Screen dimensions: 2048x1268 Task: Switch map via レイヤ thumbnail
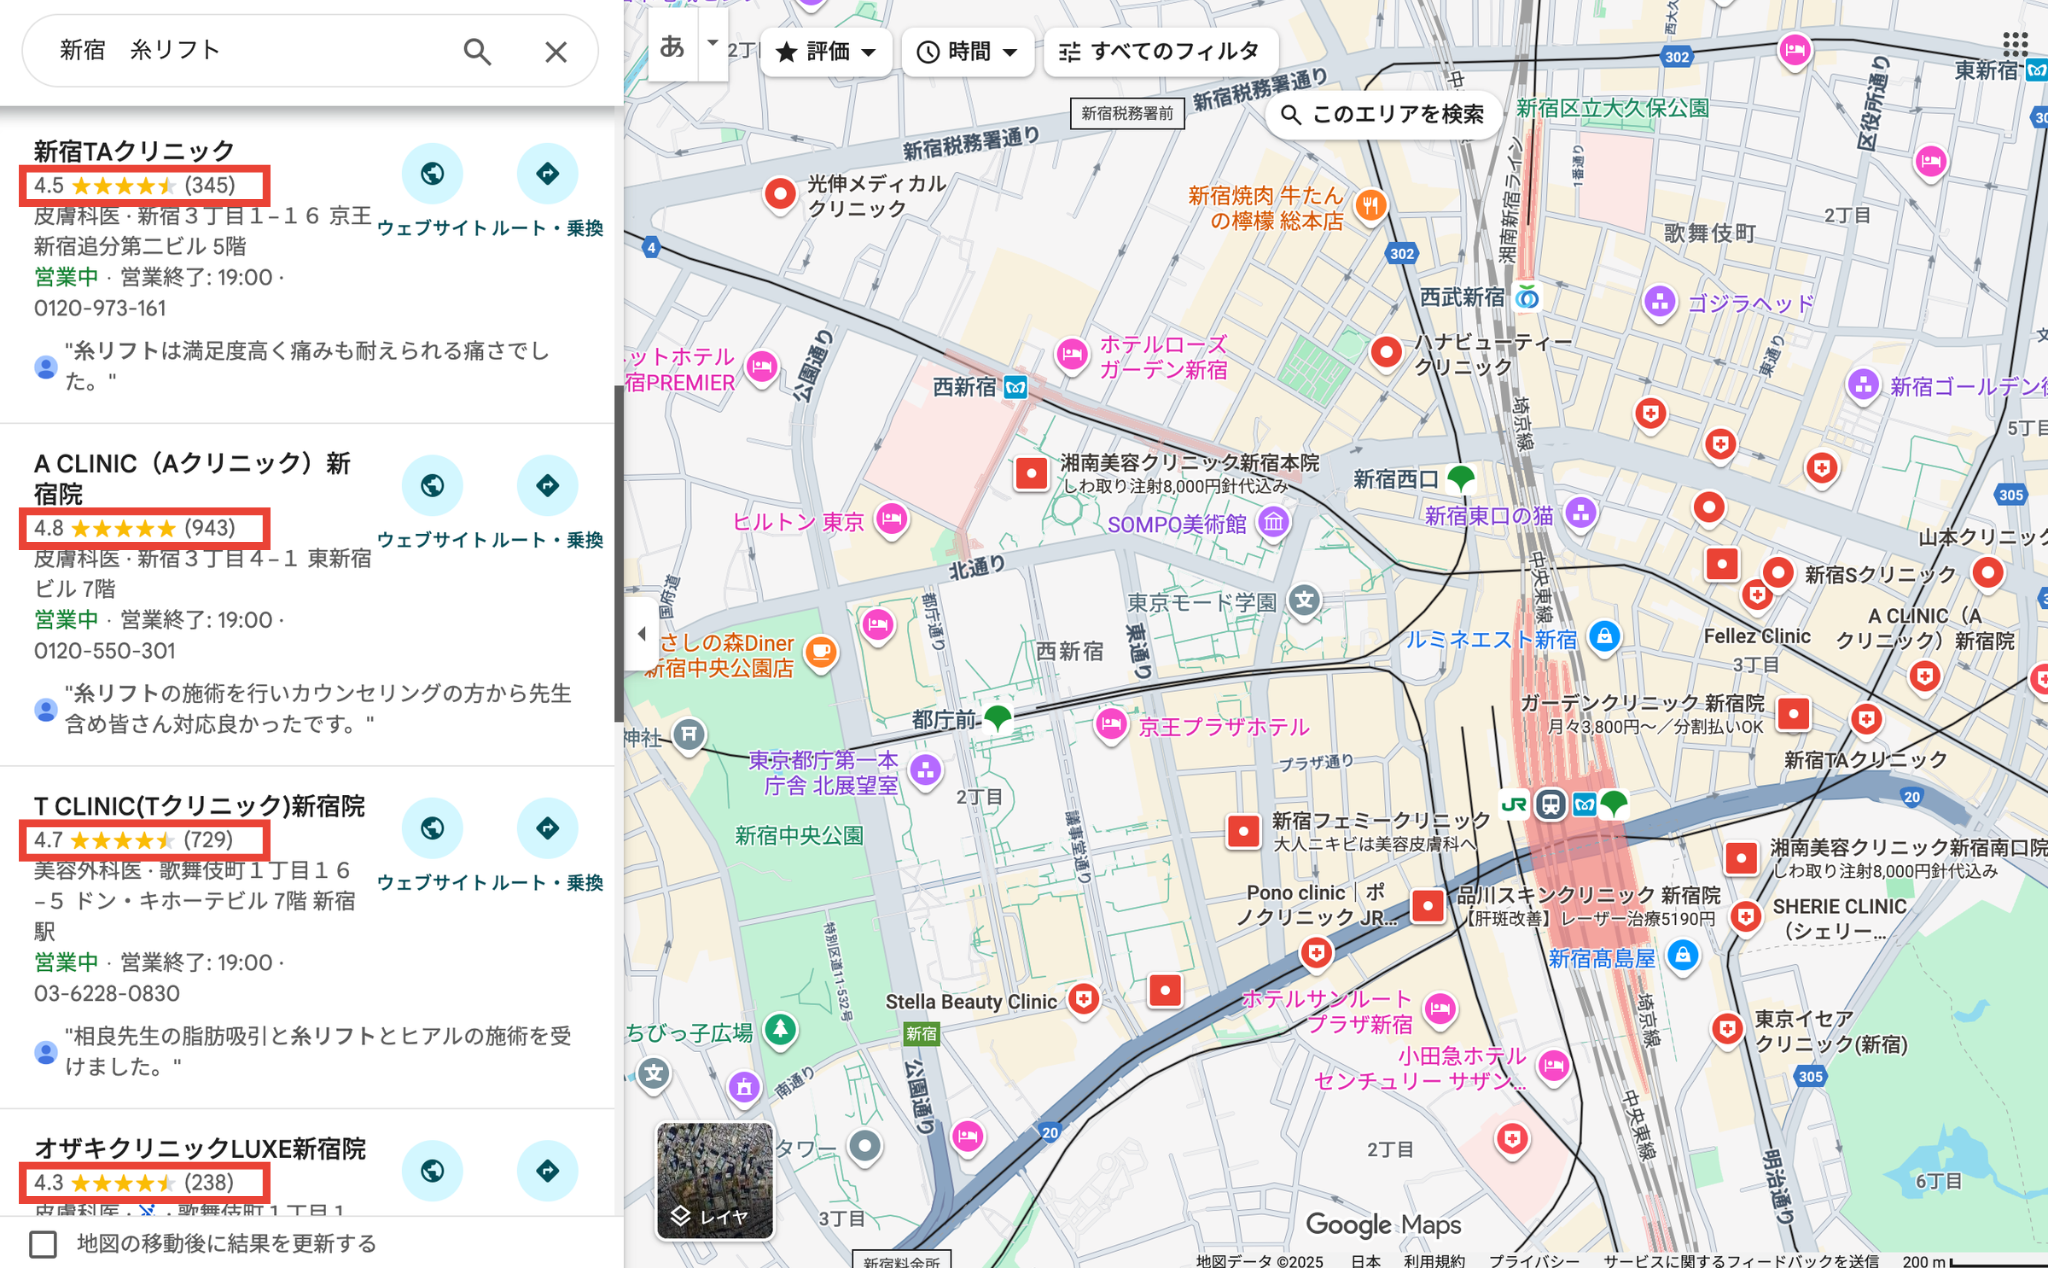coord(714,1180)
